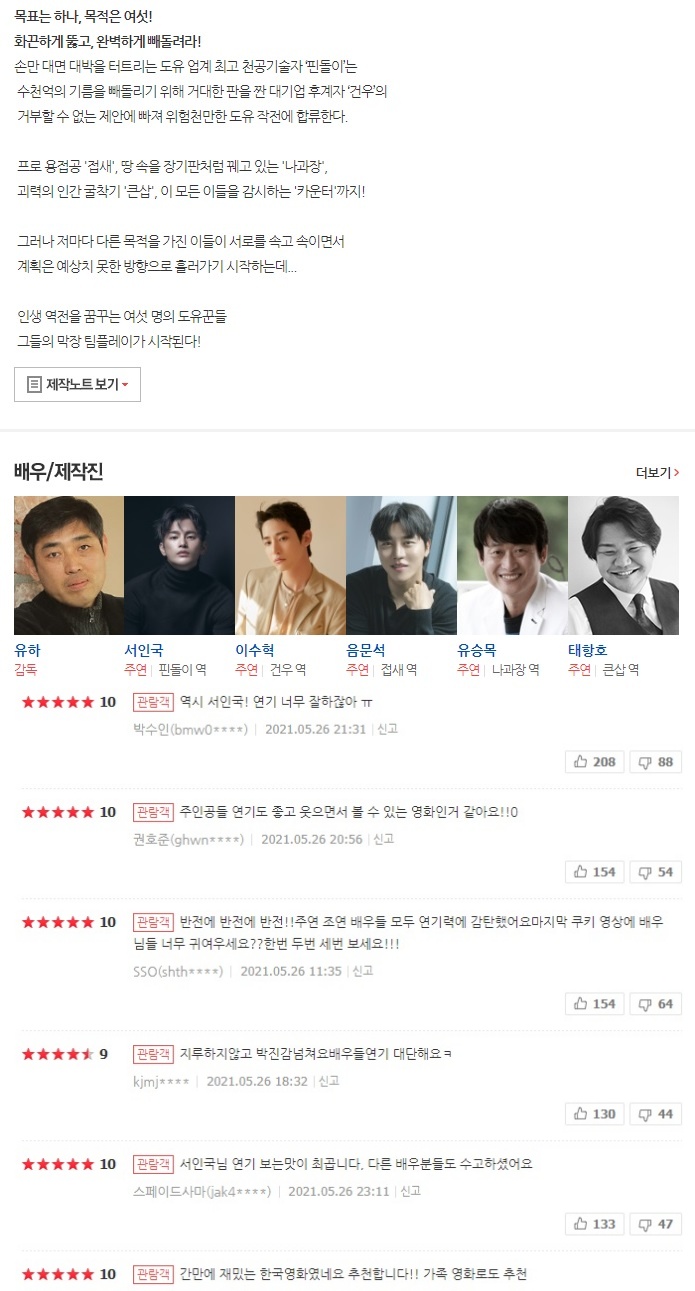This screenshot has width=695, height=1291.
Task: Expand the 제작노트 보기 dropdown
Action: pyautogui.click(x=77, y=384)
